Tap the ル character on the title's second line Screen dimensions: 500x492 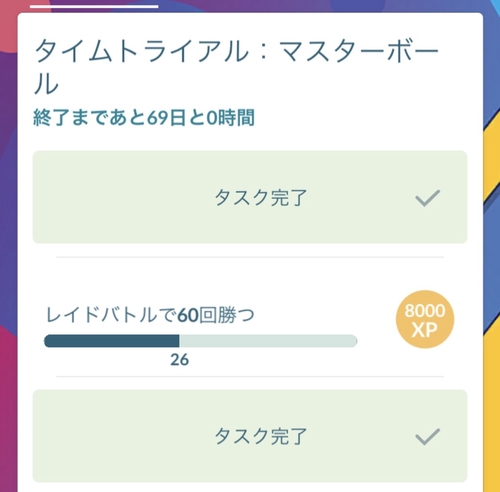pos(46,83)
